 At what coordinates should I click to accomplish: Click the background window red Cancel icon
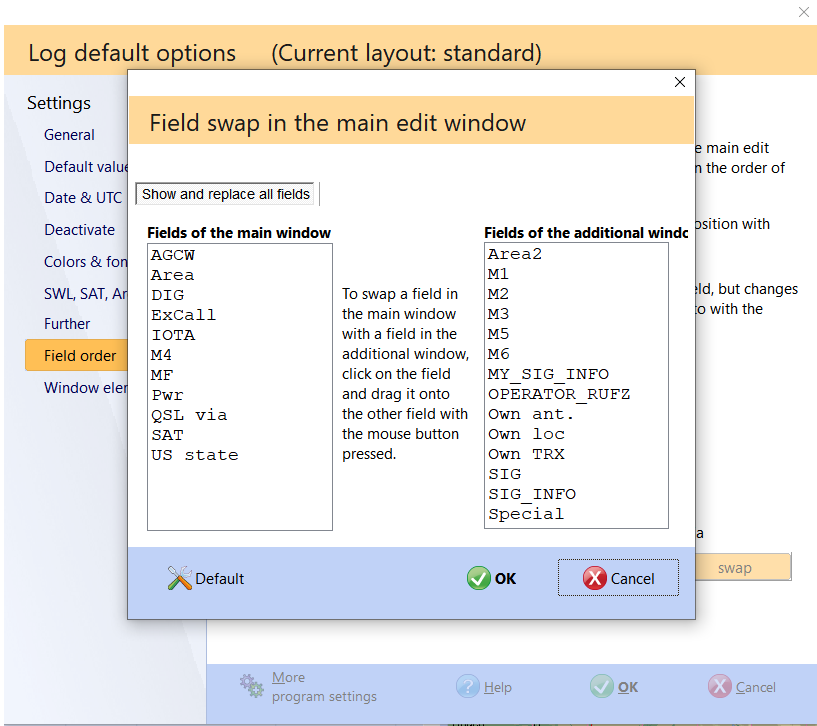[720, 686]
